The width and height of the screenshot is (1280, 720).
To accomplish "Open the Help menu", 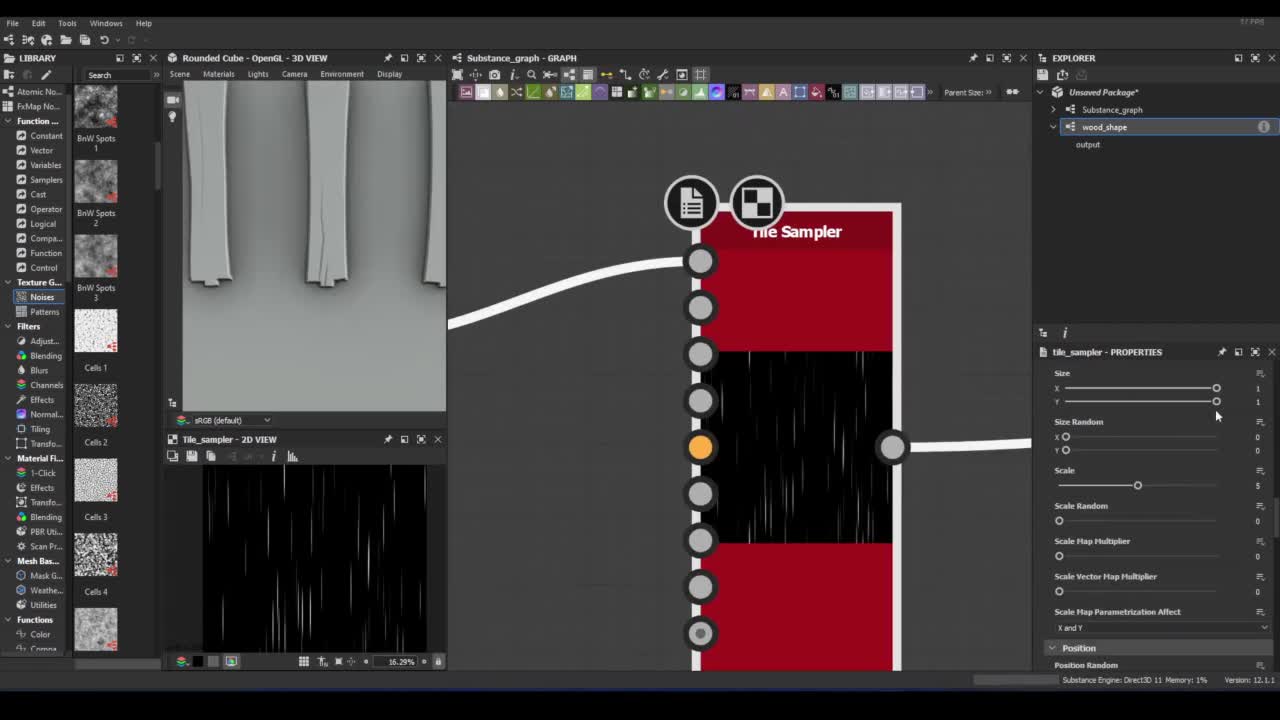I will pyautogui.click(x=144, y=23).
